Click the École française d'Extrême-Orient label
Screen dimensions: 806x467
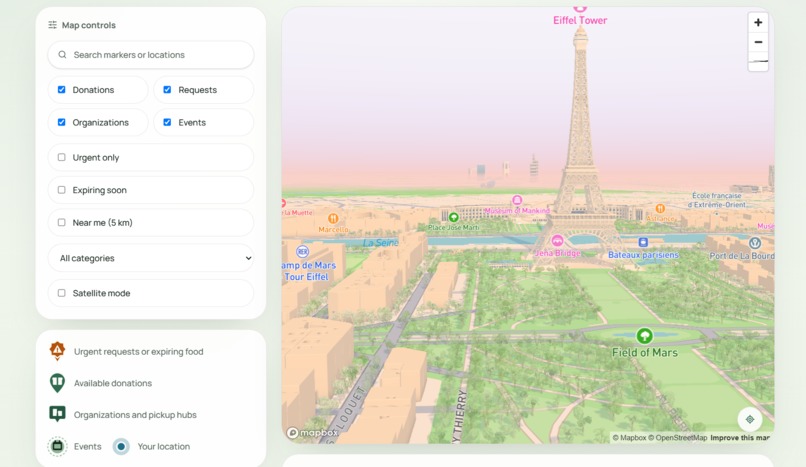point(717,200)
